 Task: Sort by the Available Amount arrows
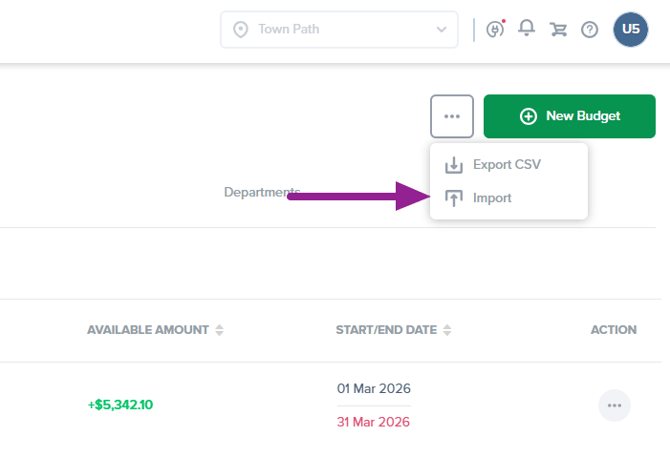coord(220,330)
